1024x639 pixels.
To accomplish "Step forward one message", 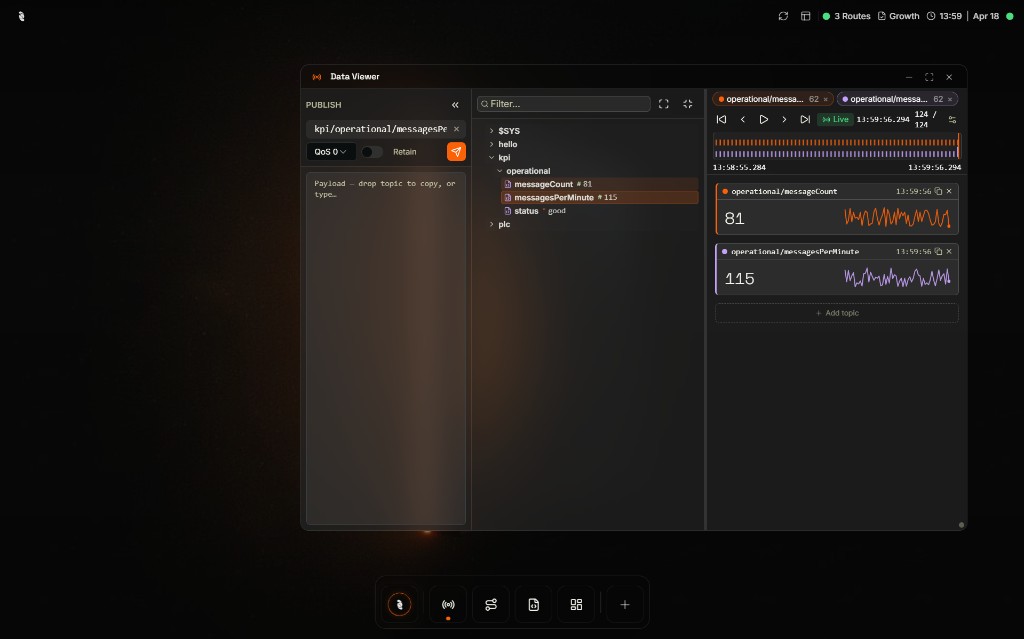I will 784,120.
